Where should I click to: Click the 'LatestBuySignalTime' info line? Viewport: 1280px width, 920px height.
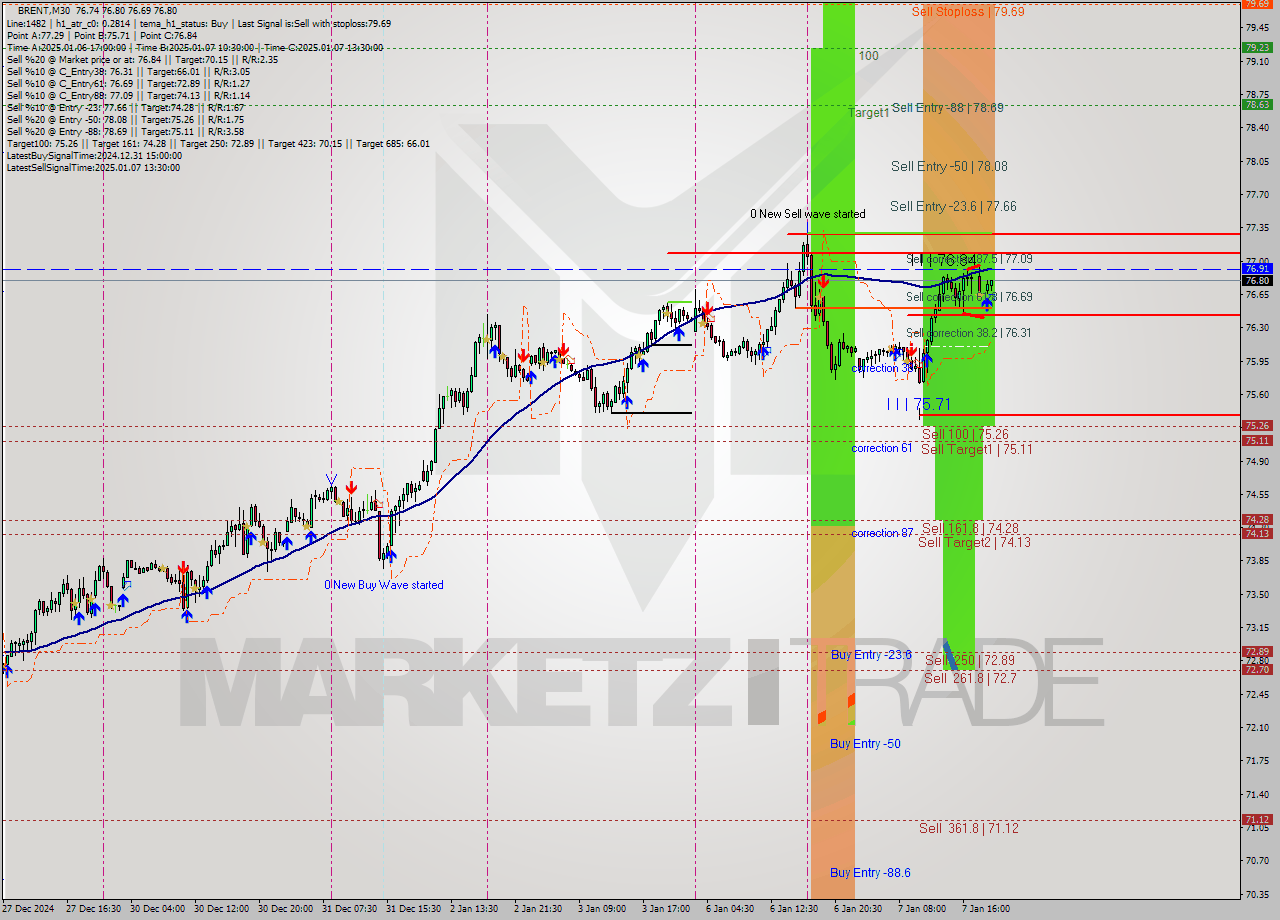[94, 155]
